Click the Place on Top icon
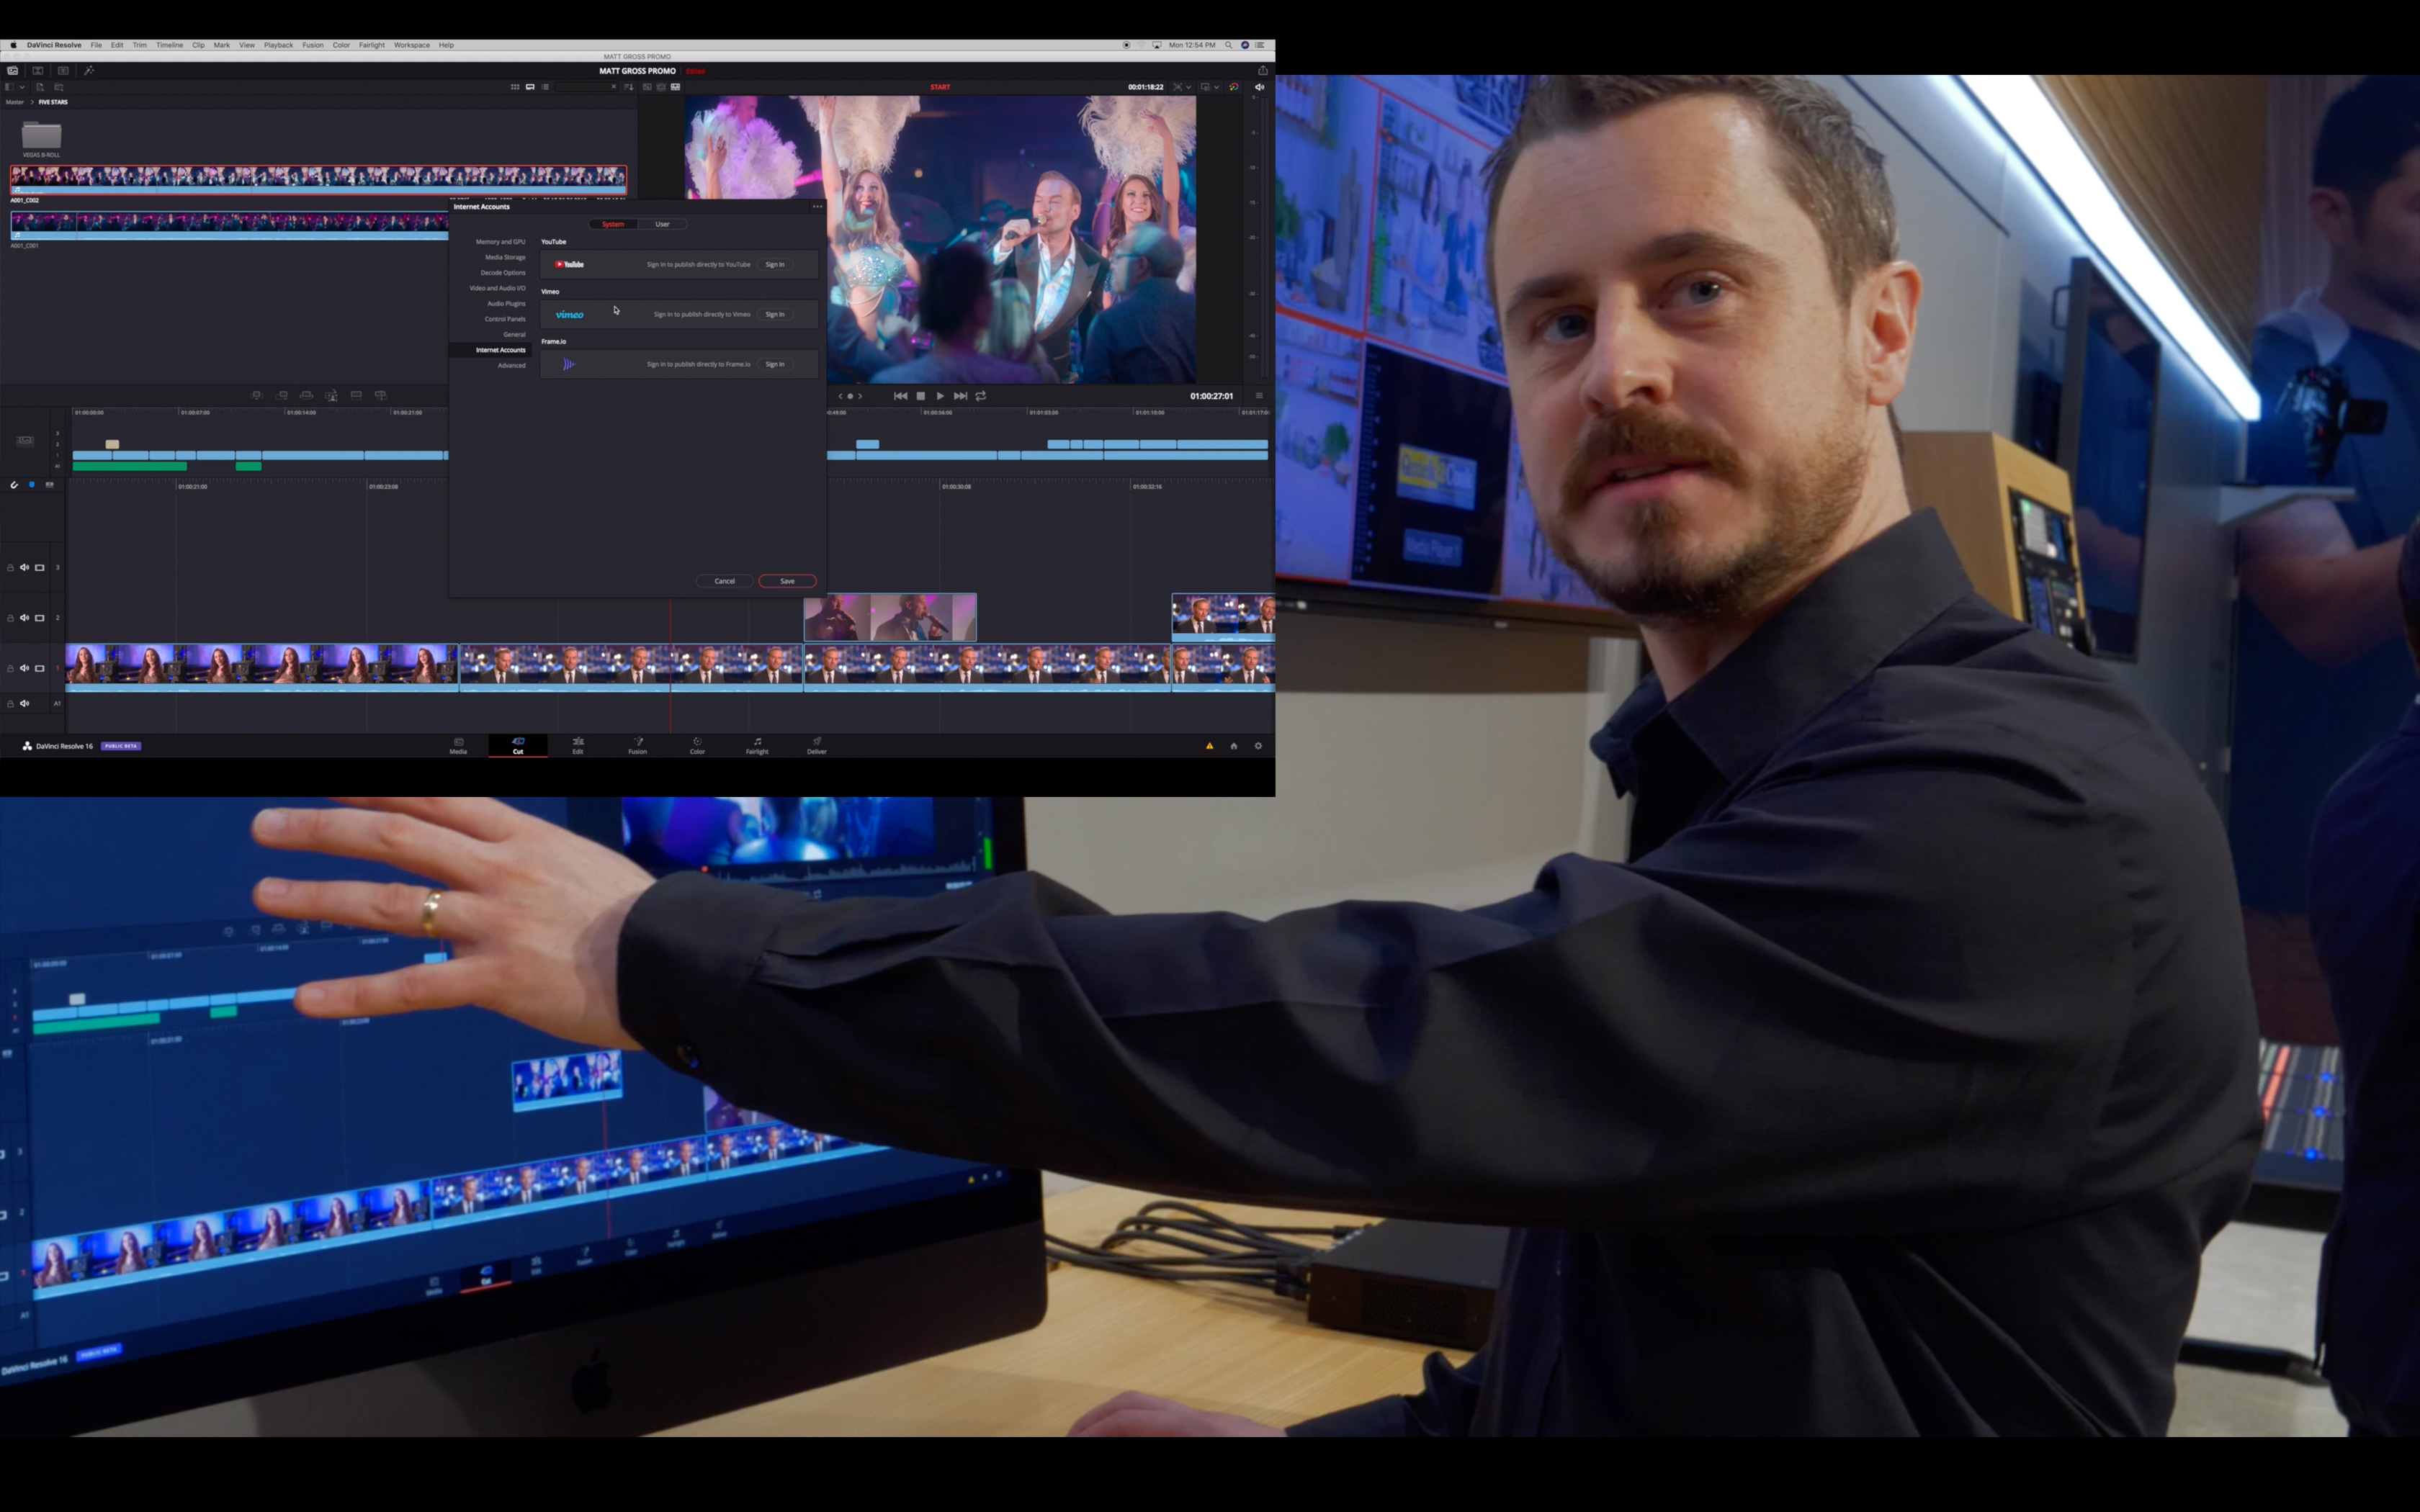 (356, 396)
